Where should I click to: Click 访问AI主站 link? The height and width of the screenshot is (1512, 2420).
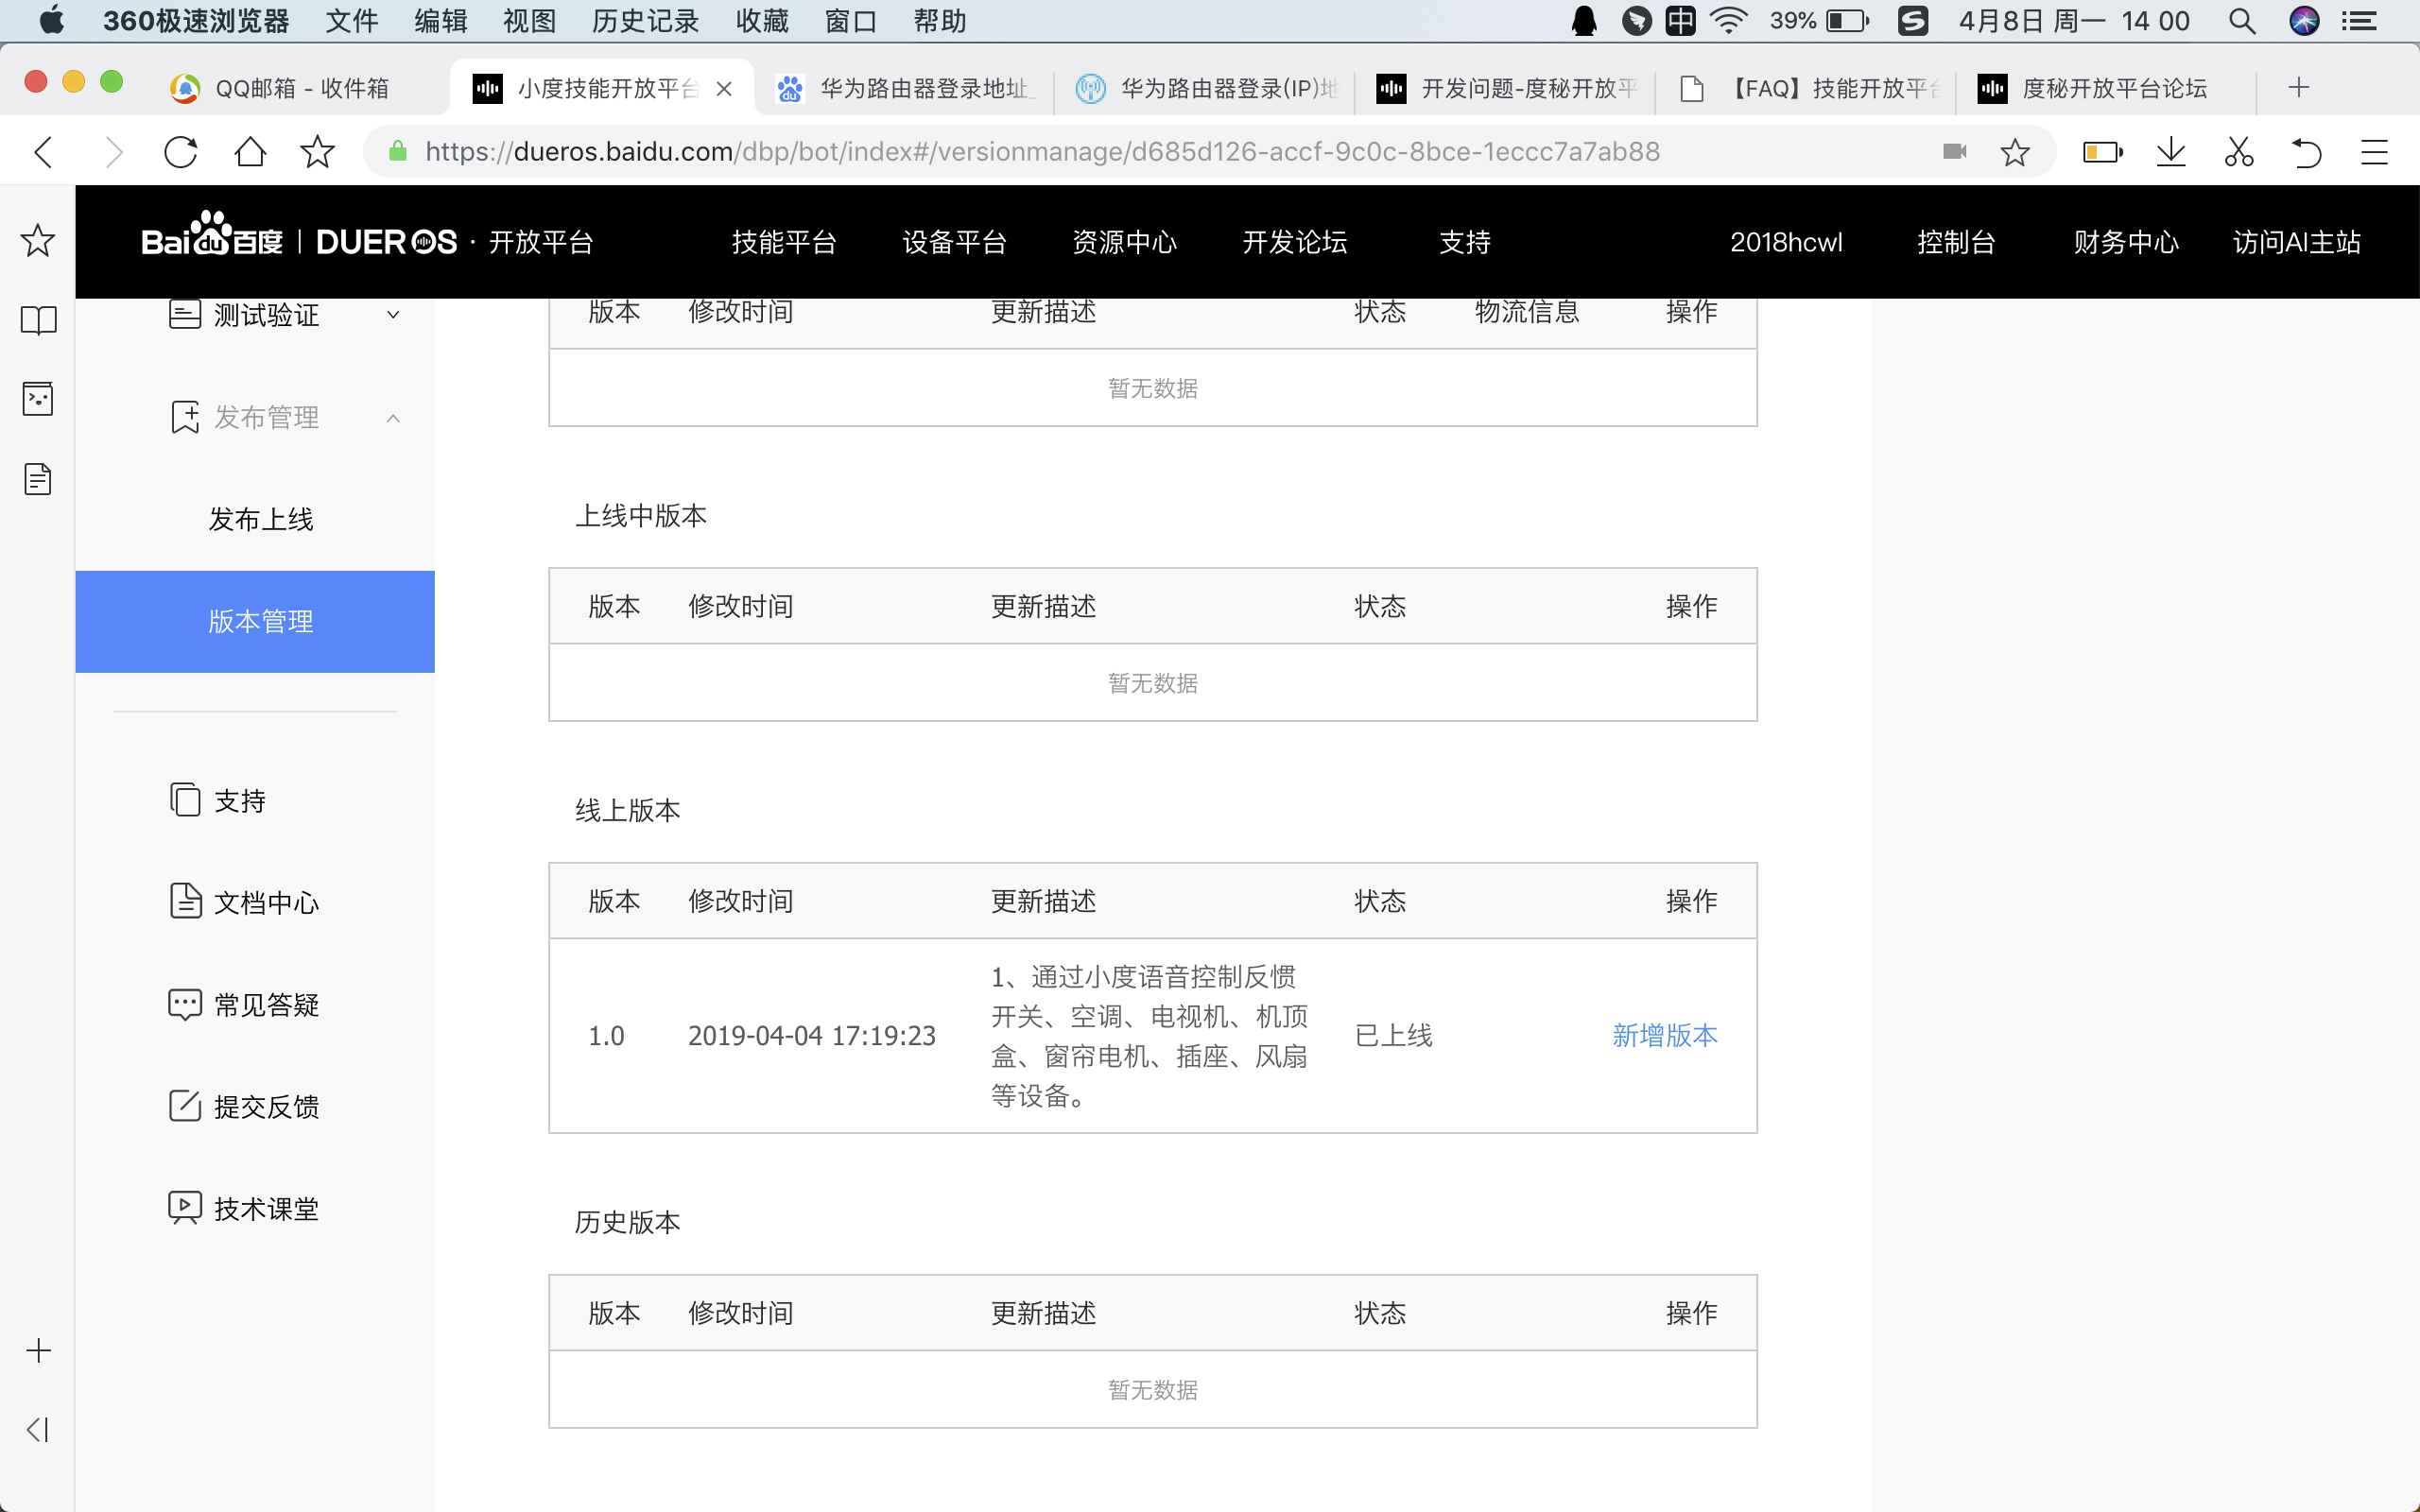[x=2296, y=242]
